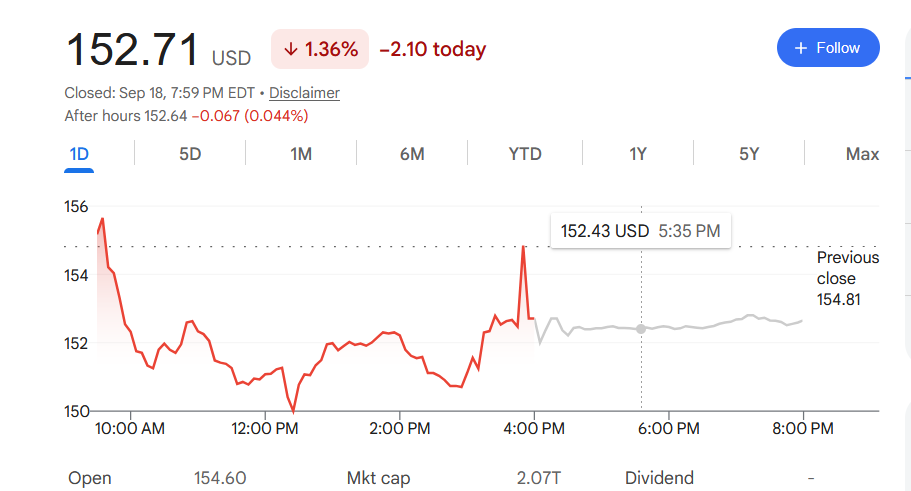This screenshot has width=911, height=491.
Task: Click the Previous close 154.81 label
Action: point(848,278)
